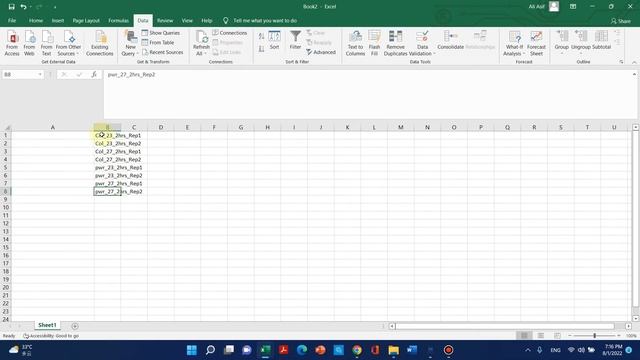The image size is (640, 360).
Task: Click Remove Duplicates
Action: 395,43
